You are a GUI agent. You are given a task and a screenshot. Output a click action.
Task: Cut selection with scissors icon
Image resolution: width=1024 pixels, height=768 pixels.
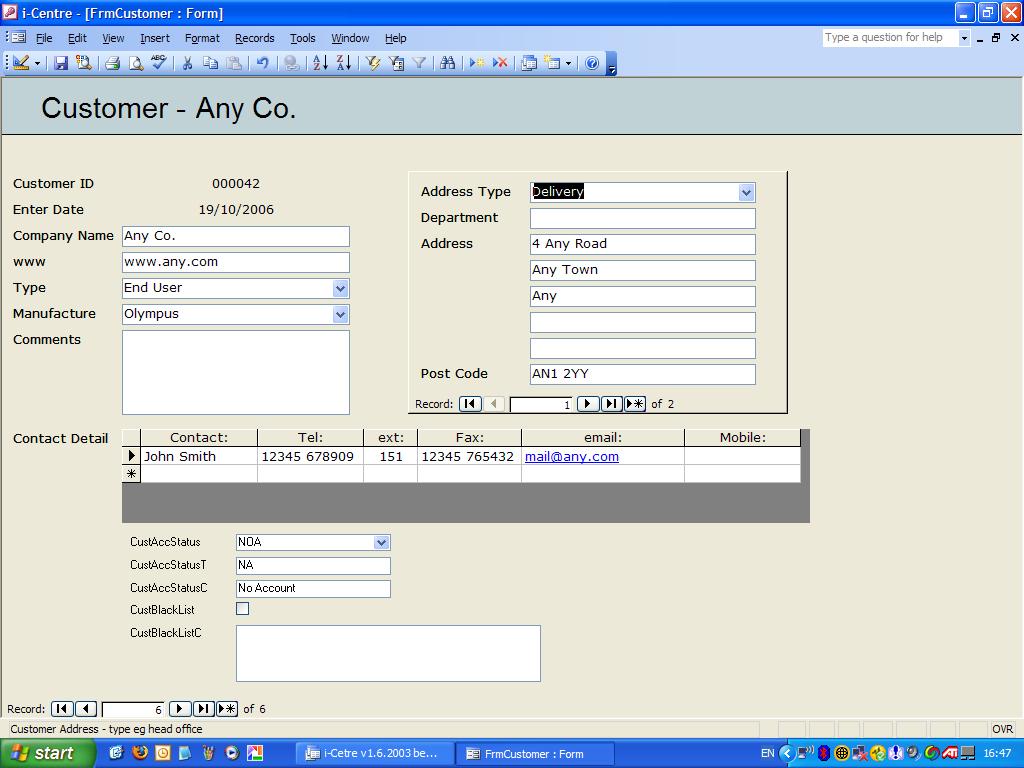click(x=187, y=63)
